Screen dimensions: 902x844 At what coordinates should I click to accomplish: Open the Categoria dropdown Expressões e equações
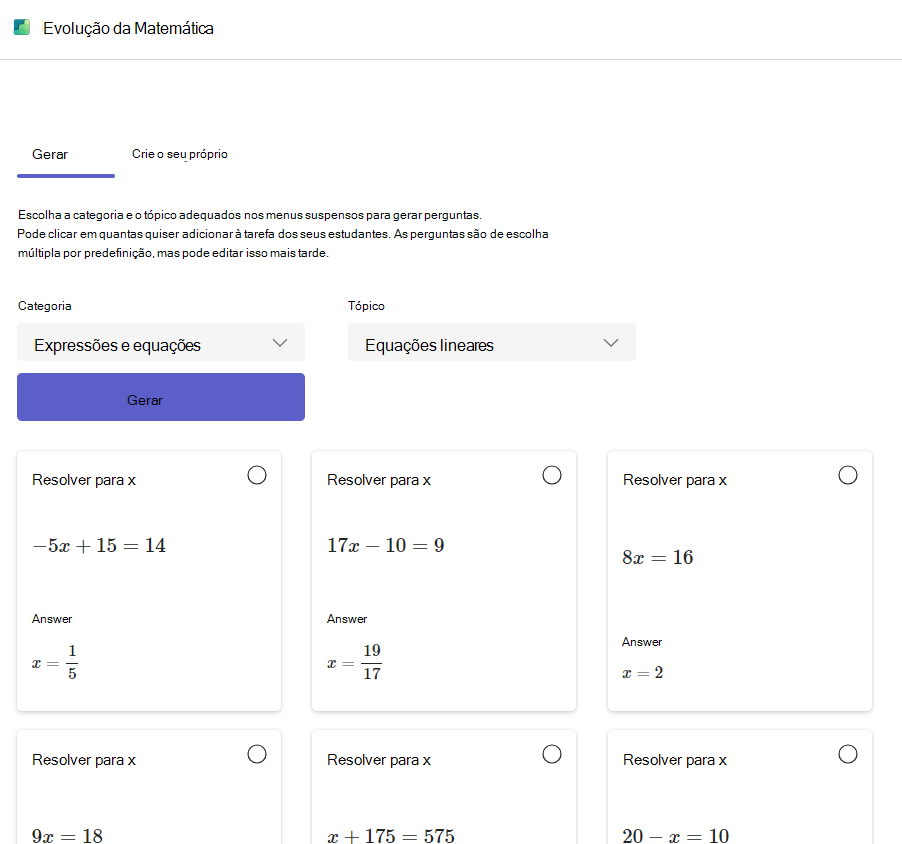(160, 342)
